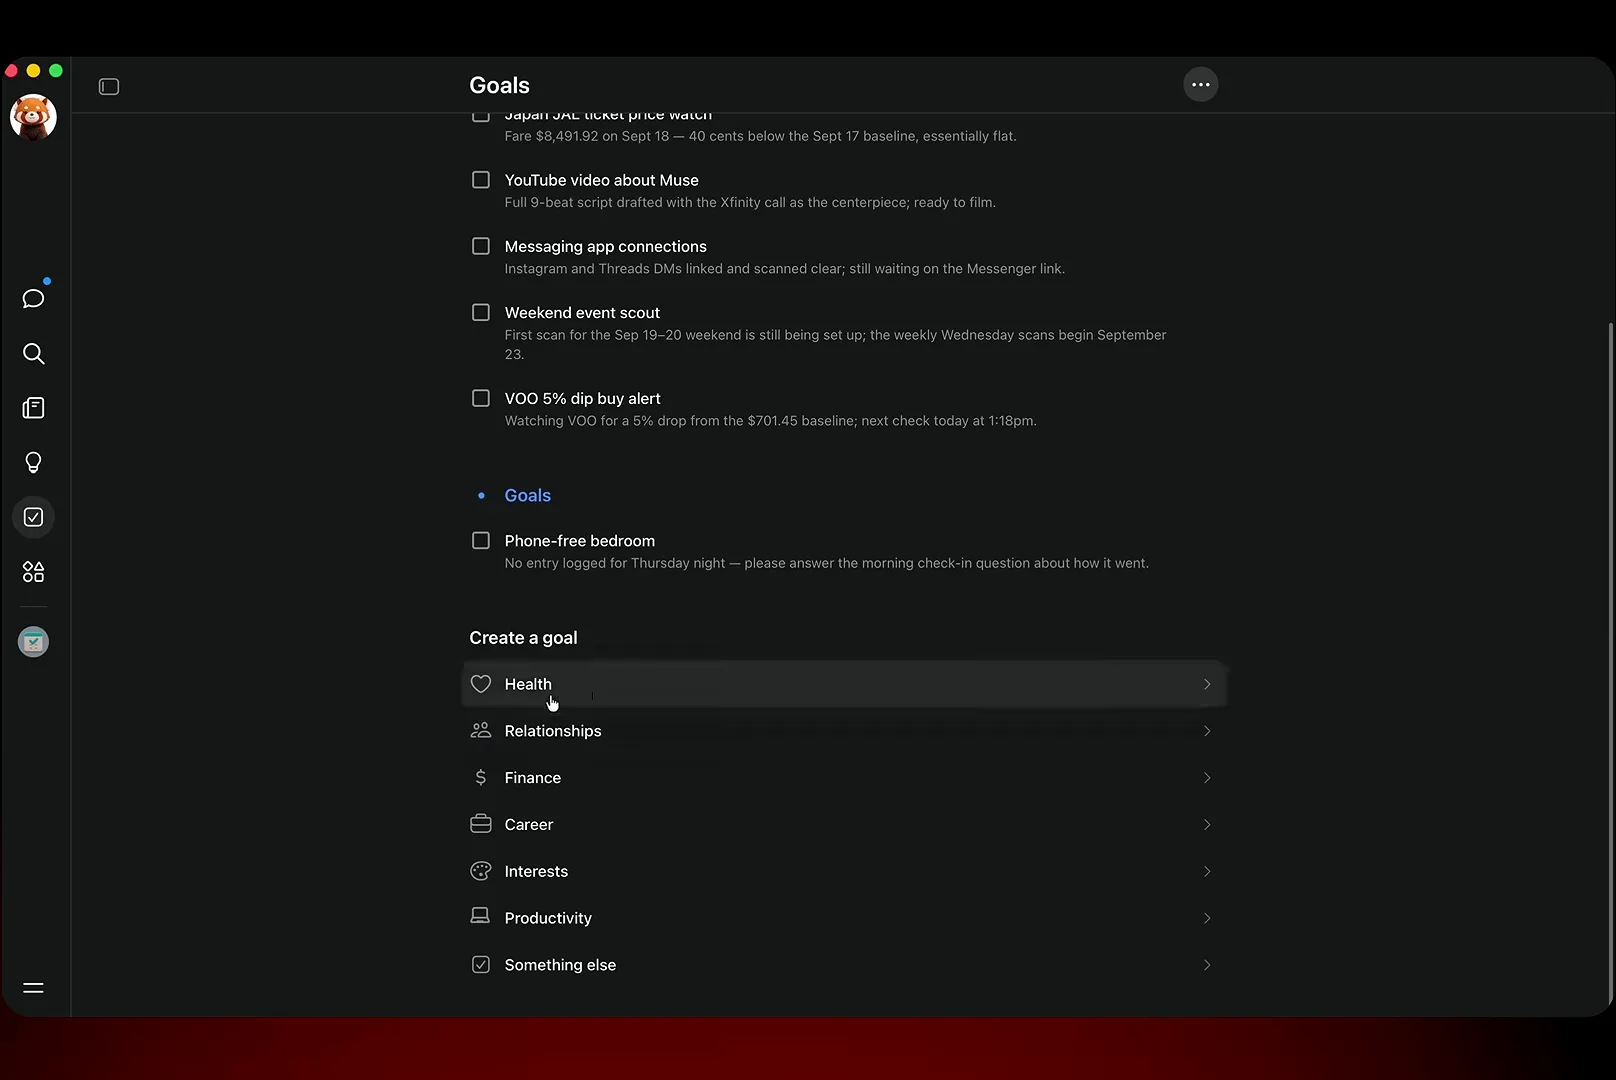Expand the Health goal category chevron
This screenshot has width=1616, height=1080.
[1207, 684]
